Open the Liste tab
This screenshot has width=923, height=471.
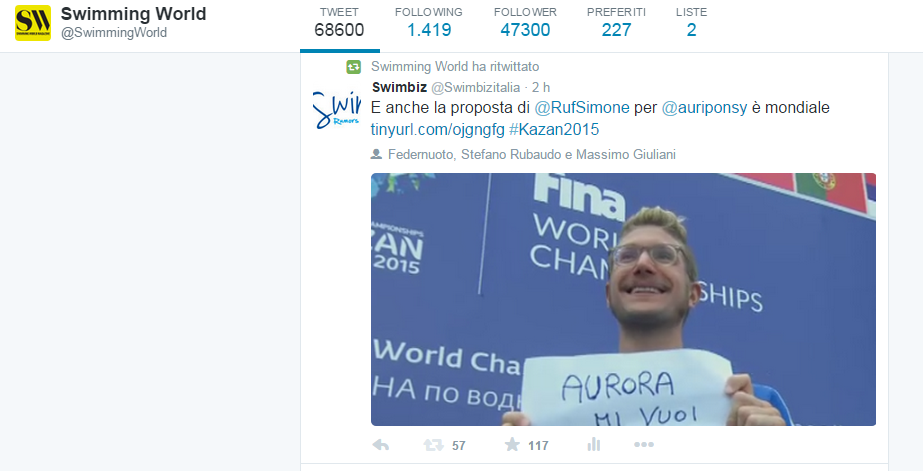692,24
